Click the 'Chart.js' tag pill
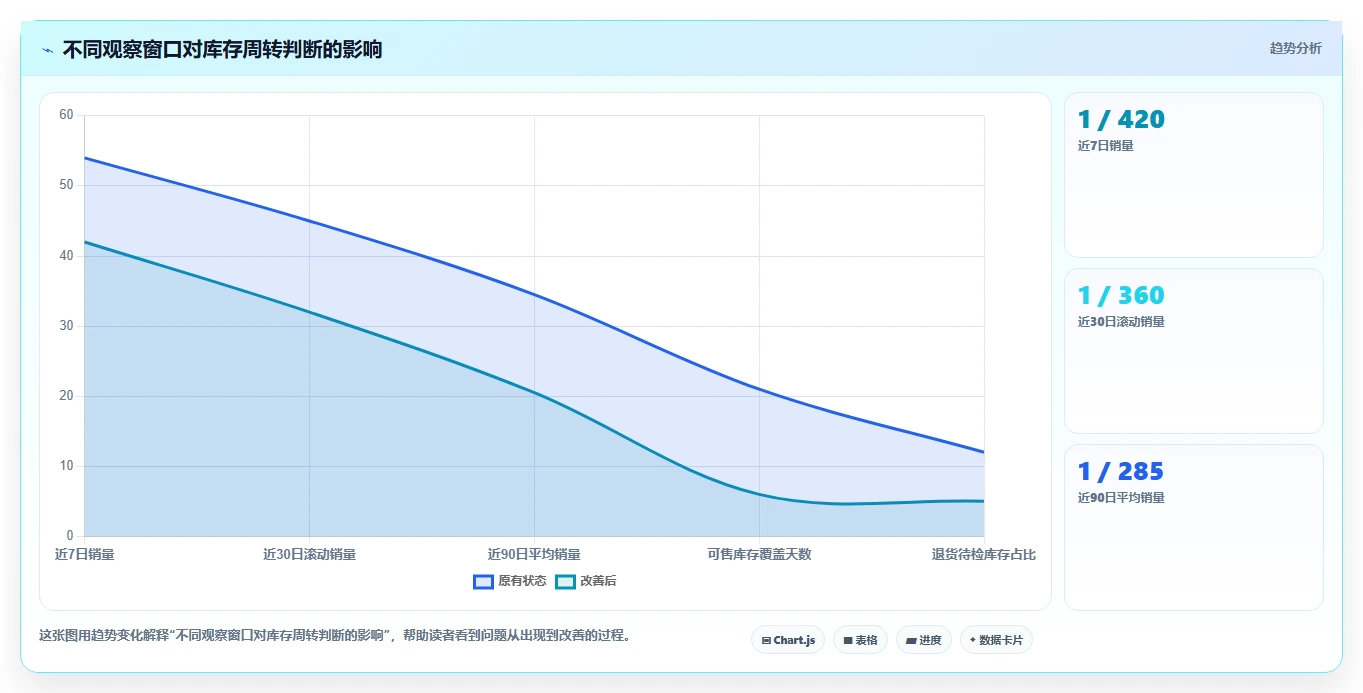 (x=788, y=640)
